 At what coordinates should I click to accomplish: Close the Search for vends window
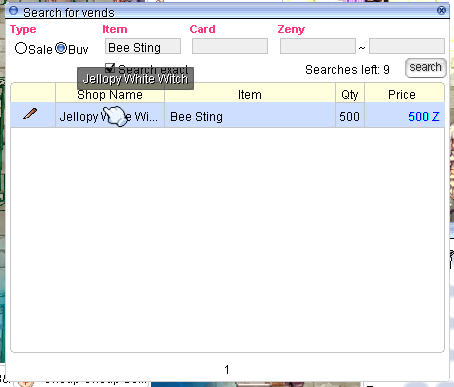(x=441, y=10)
